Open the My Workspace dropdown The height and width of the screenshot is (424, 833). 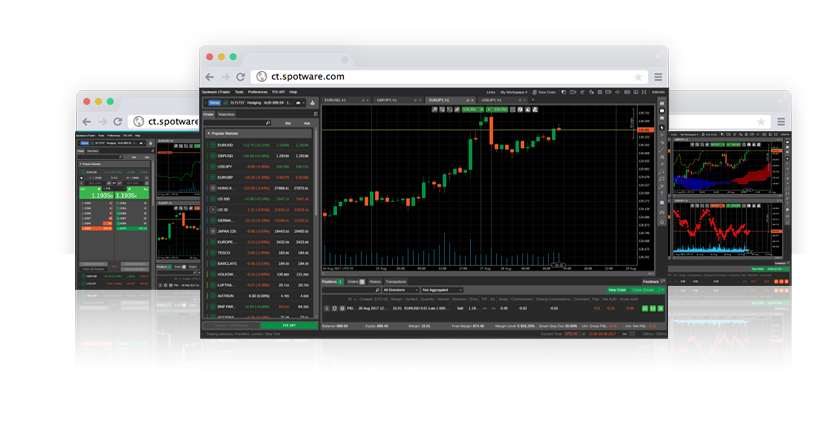(514, 92)
